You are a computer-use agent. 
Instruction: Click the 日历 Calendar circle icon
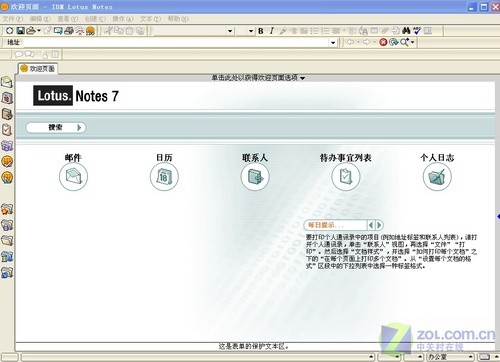pyautogui.click(x=164, y=177)
